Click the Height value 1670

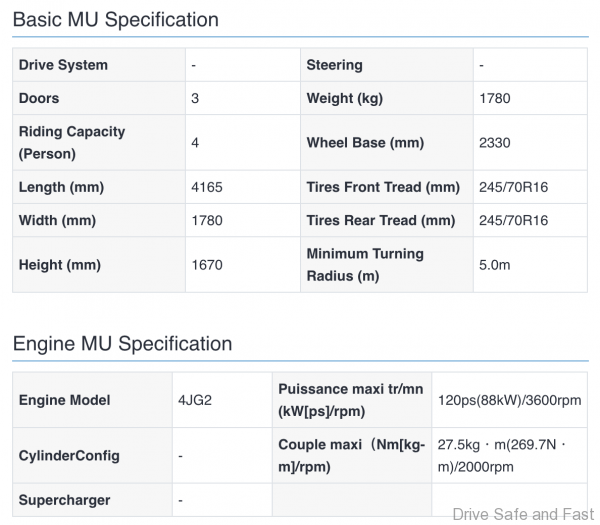tap(207, 265)
